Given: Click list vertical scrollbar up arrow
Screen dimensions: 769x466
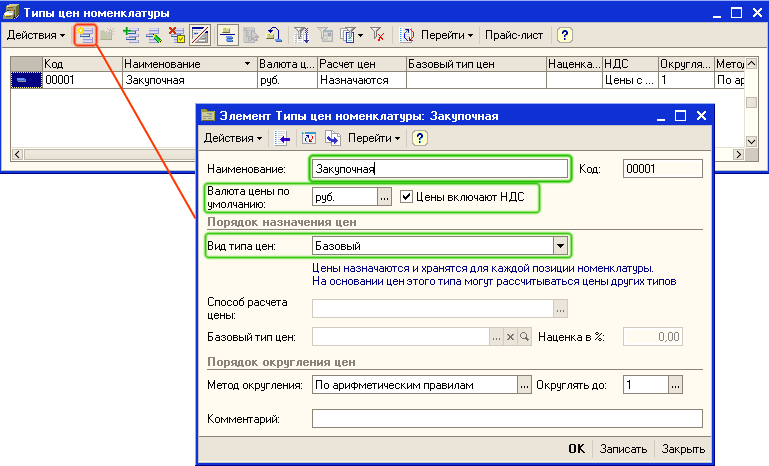Looking at the screenshot, I should (x=751, y=64).
